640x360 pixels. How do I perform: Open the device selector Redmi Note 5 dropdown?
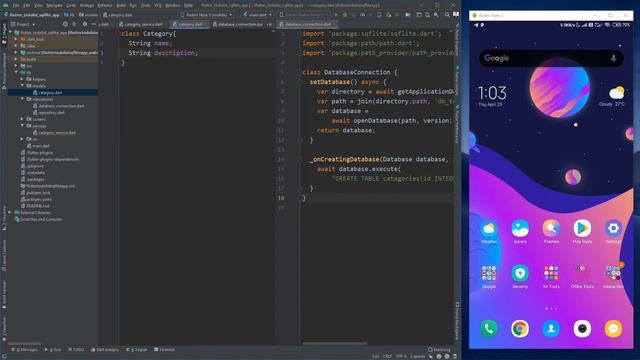pos(206,15)
